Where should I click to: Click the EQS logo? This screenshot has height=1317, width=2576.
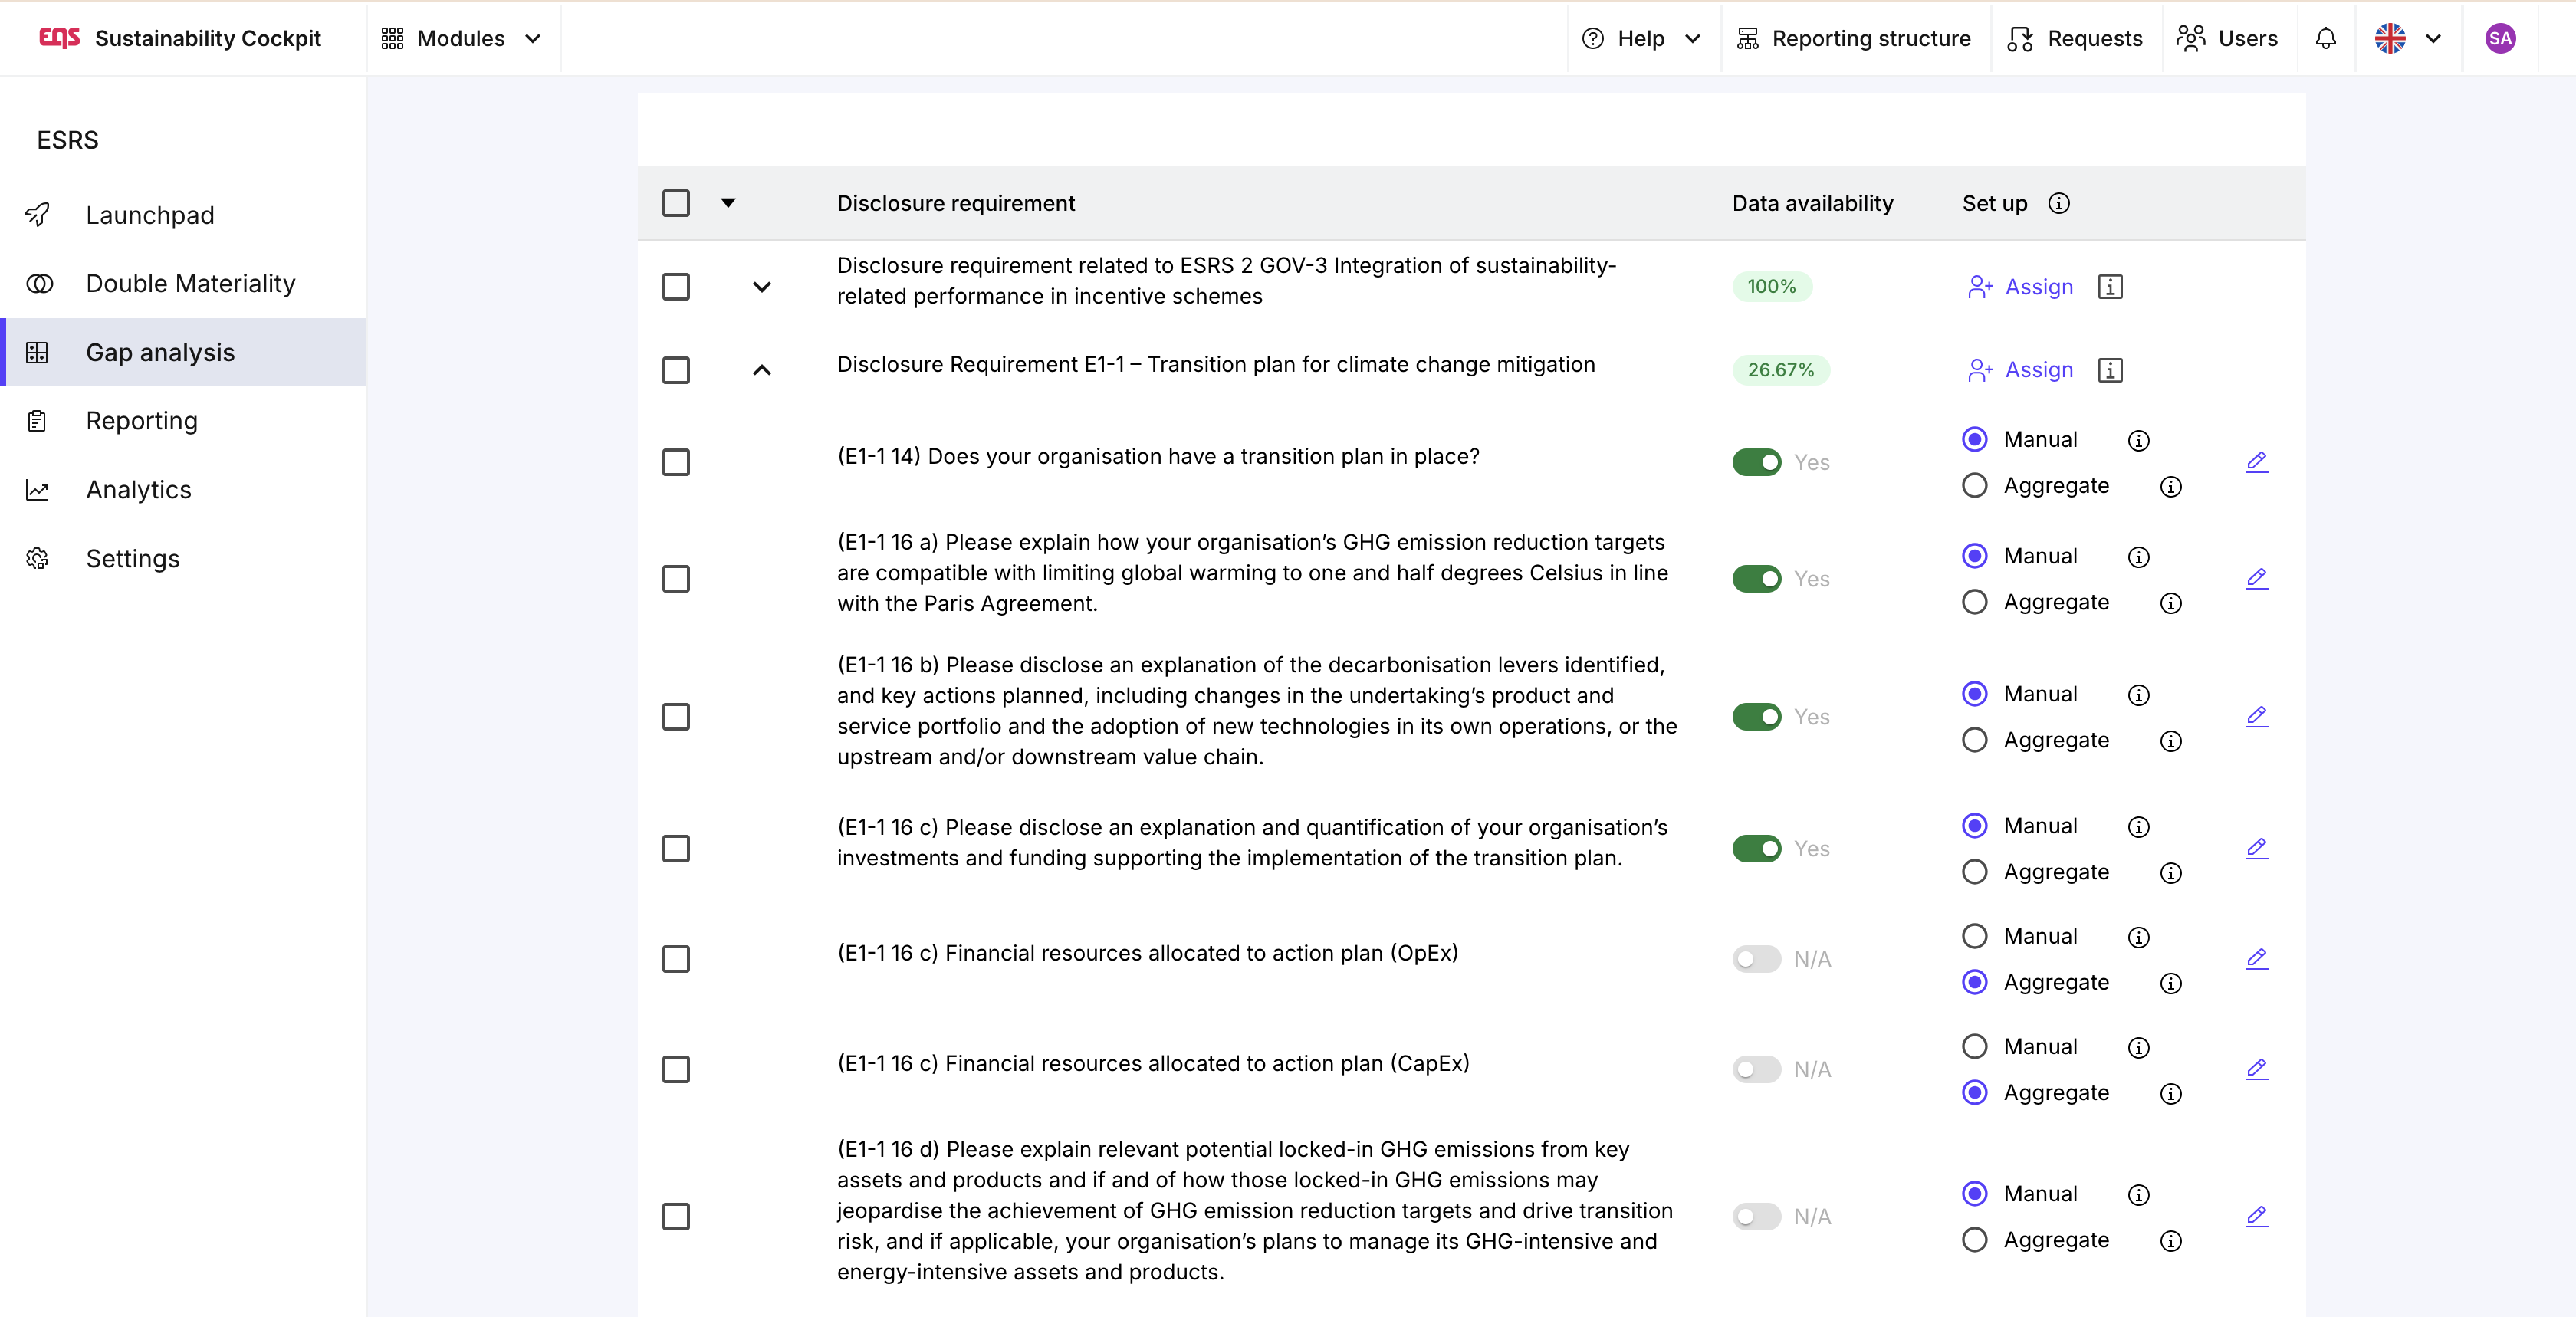coord(59,38)
